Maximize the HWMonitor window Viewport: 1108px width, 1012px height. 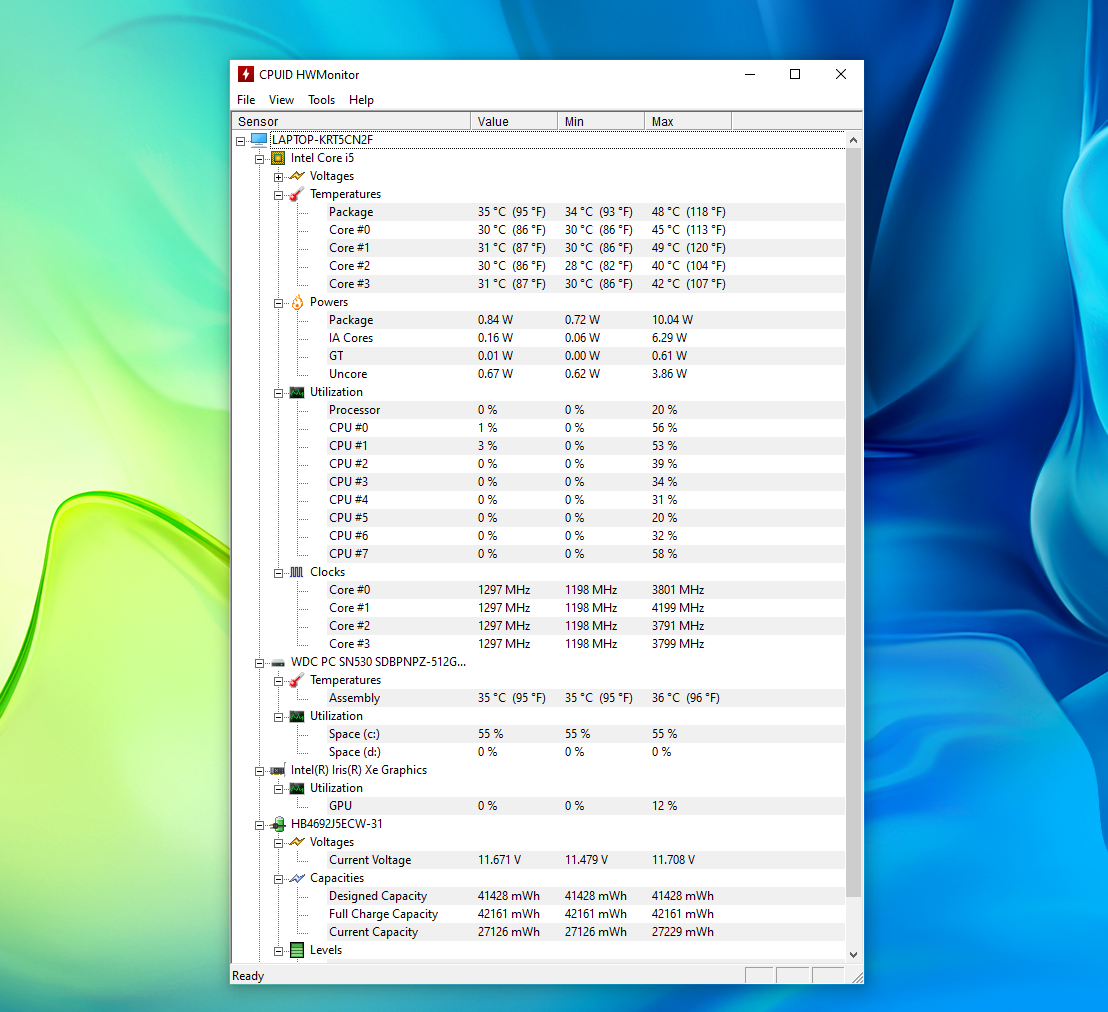(x=795, y=74)
